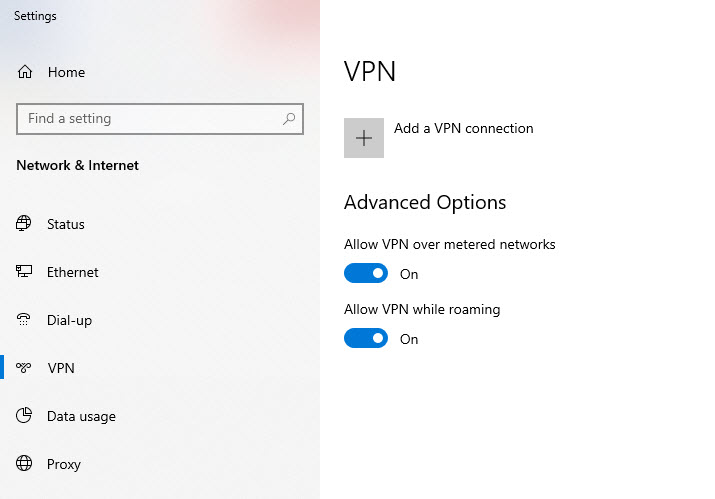715x499 pixels.
Task: Go to the Ethernet section
Action: tap(72, 272)
